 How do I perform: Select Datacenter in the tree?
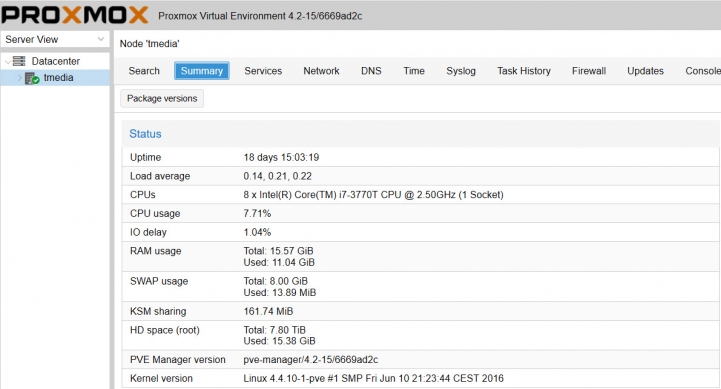tap(56, 61)
